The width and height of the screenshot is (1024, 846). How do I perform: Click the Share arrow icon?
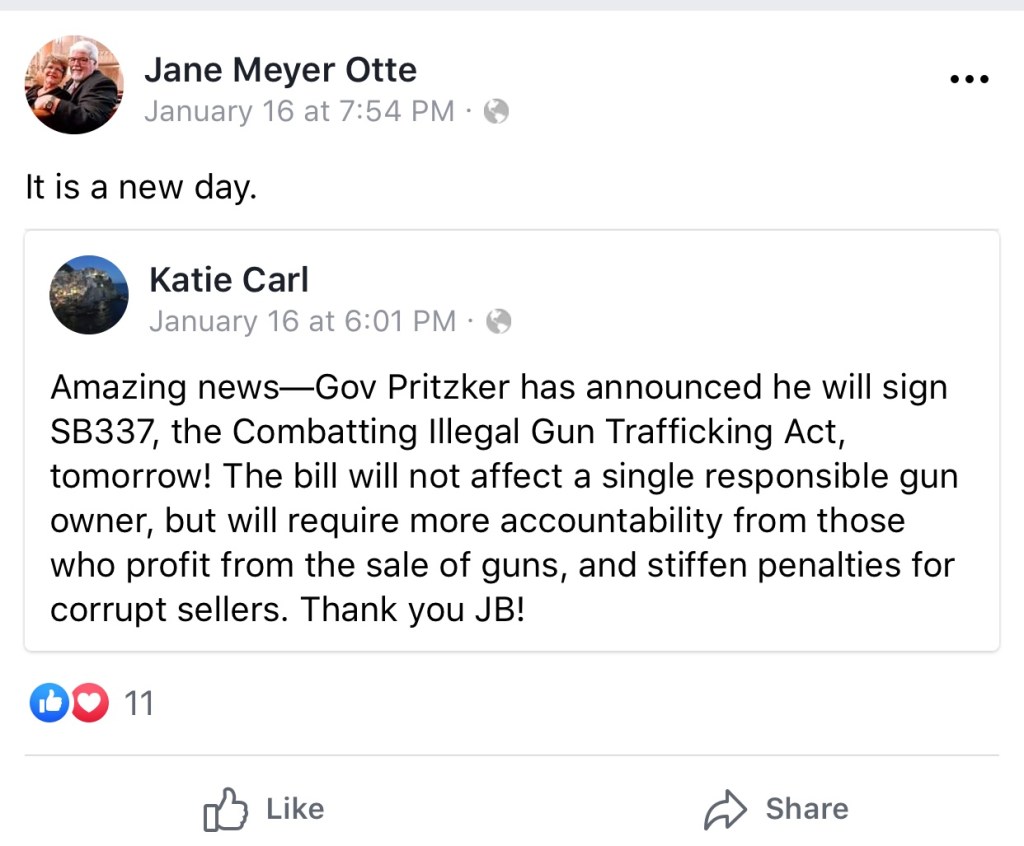(x=726, y=809)
